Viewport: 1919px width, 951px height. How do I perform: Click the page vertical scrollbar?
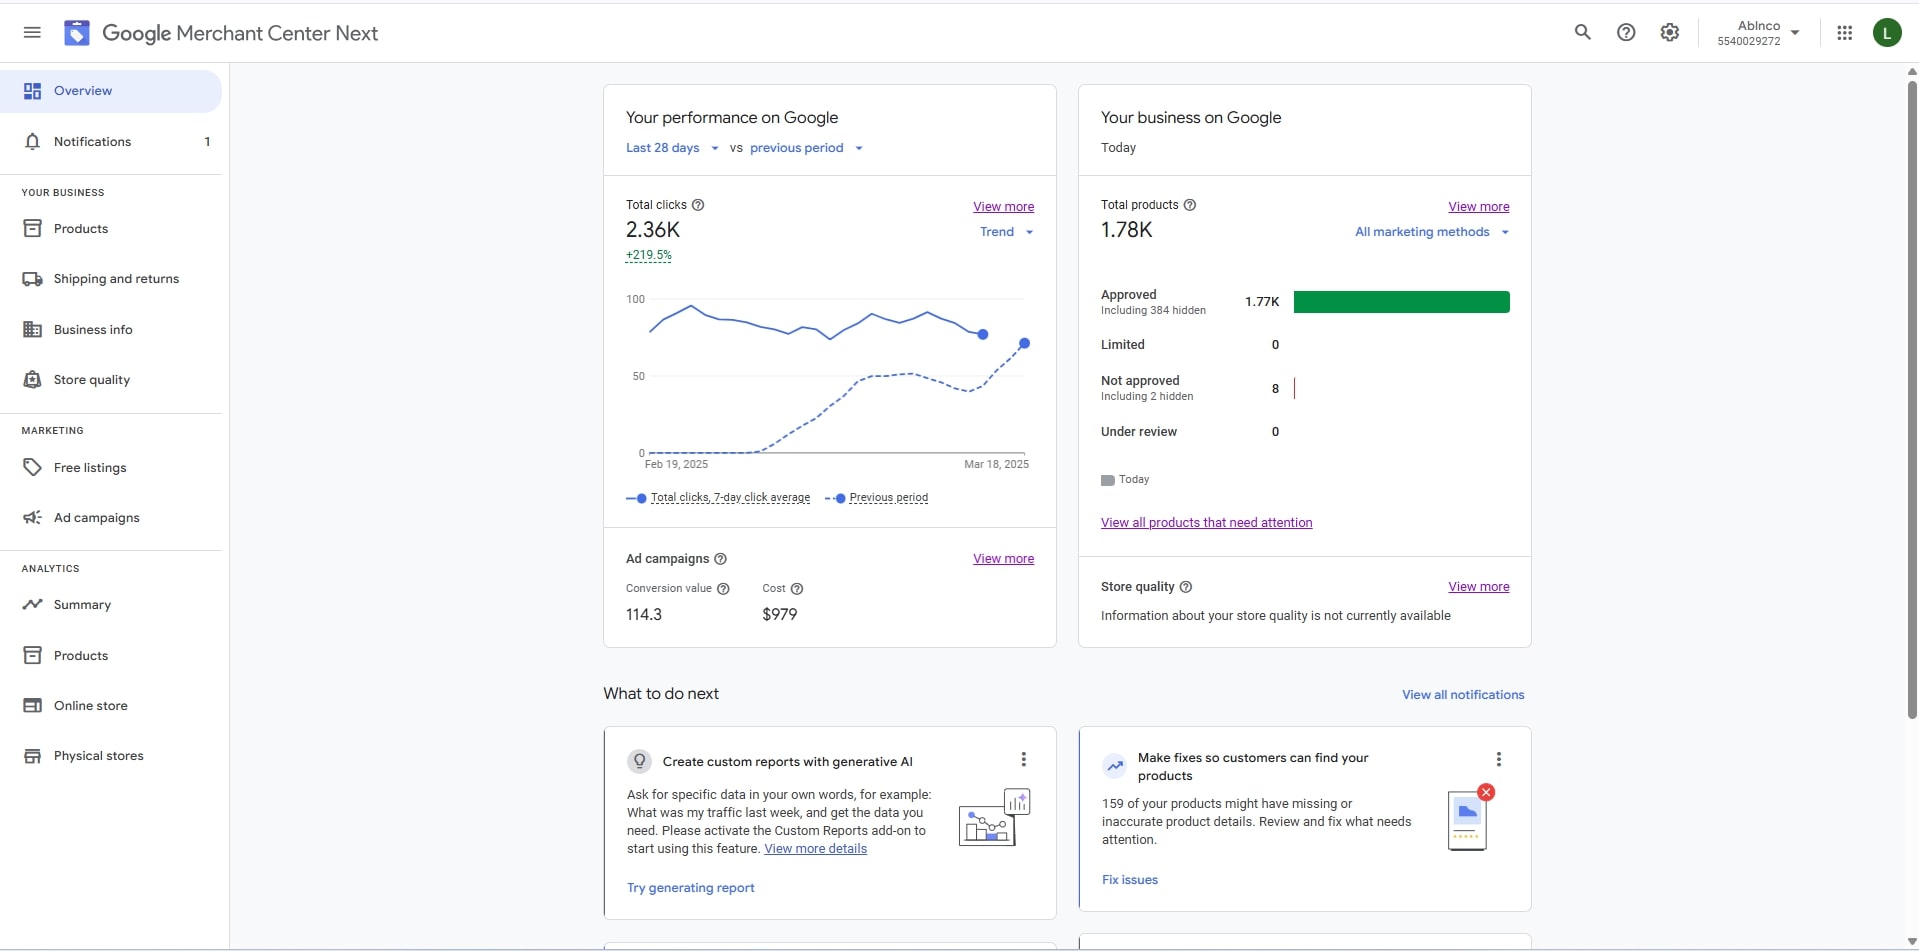tap(1912, 400)
